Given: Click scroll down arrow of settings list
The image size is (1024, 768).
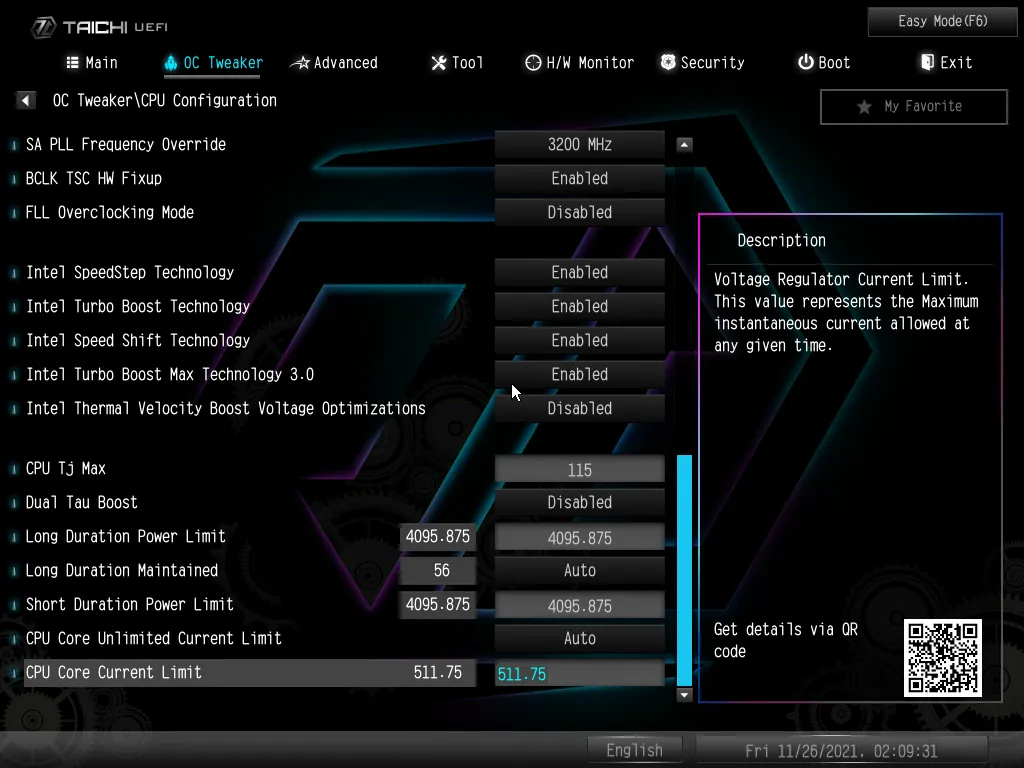Looking at the screenshot, I should coord(684,695).
